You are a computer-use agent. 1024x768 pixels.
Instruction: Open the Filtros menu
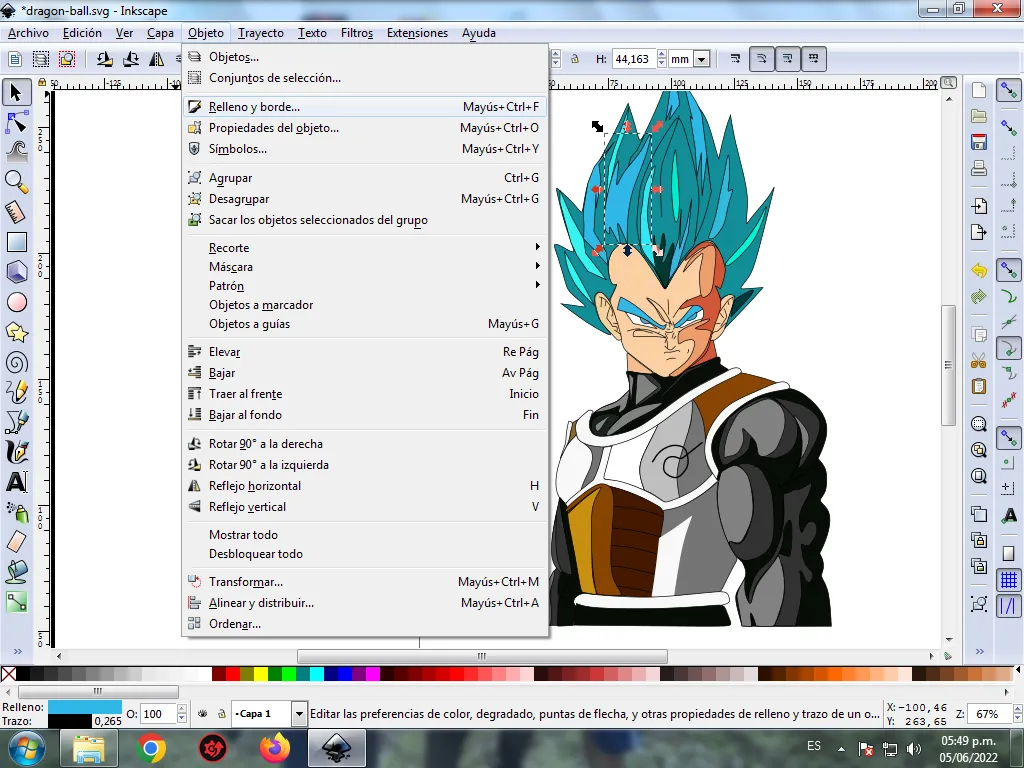pyautogui.click(x=357, y=33)
